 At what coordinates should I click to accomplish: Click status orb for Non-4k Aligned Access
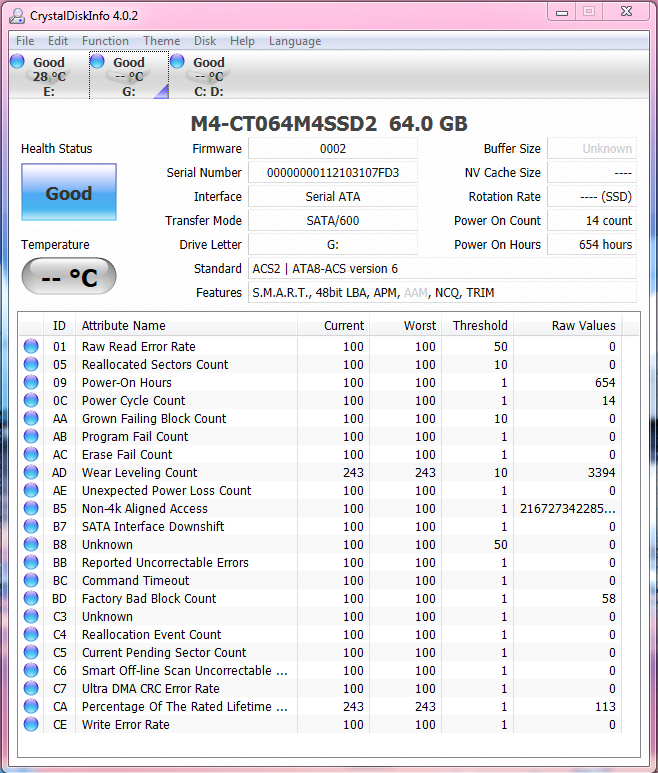[x=31, y=508]
